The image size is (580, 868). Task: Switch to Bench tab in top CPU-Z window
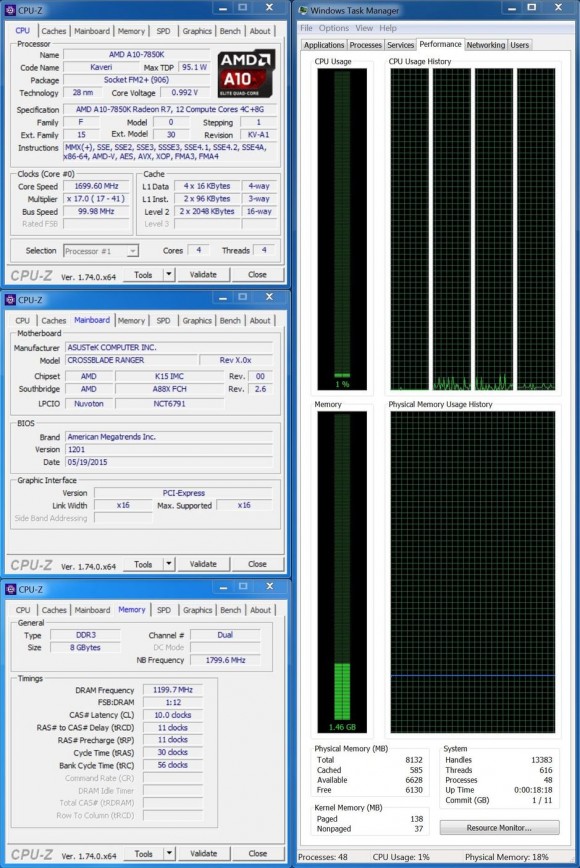(230, 31)
